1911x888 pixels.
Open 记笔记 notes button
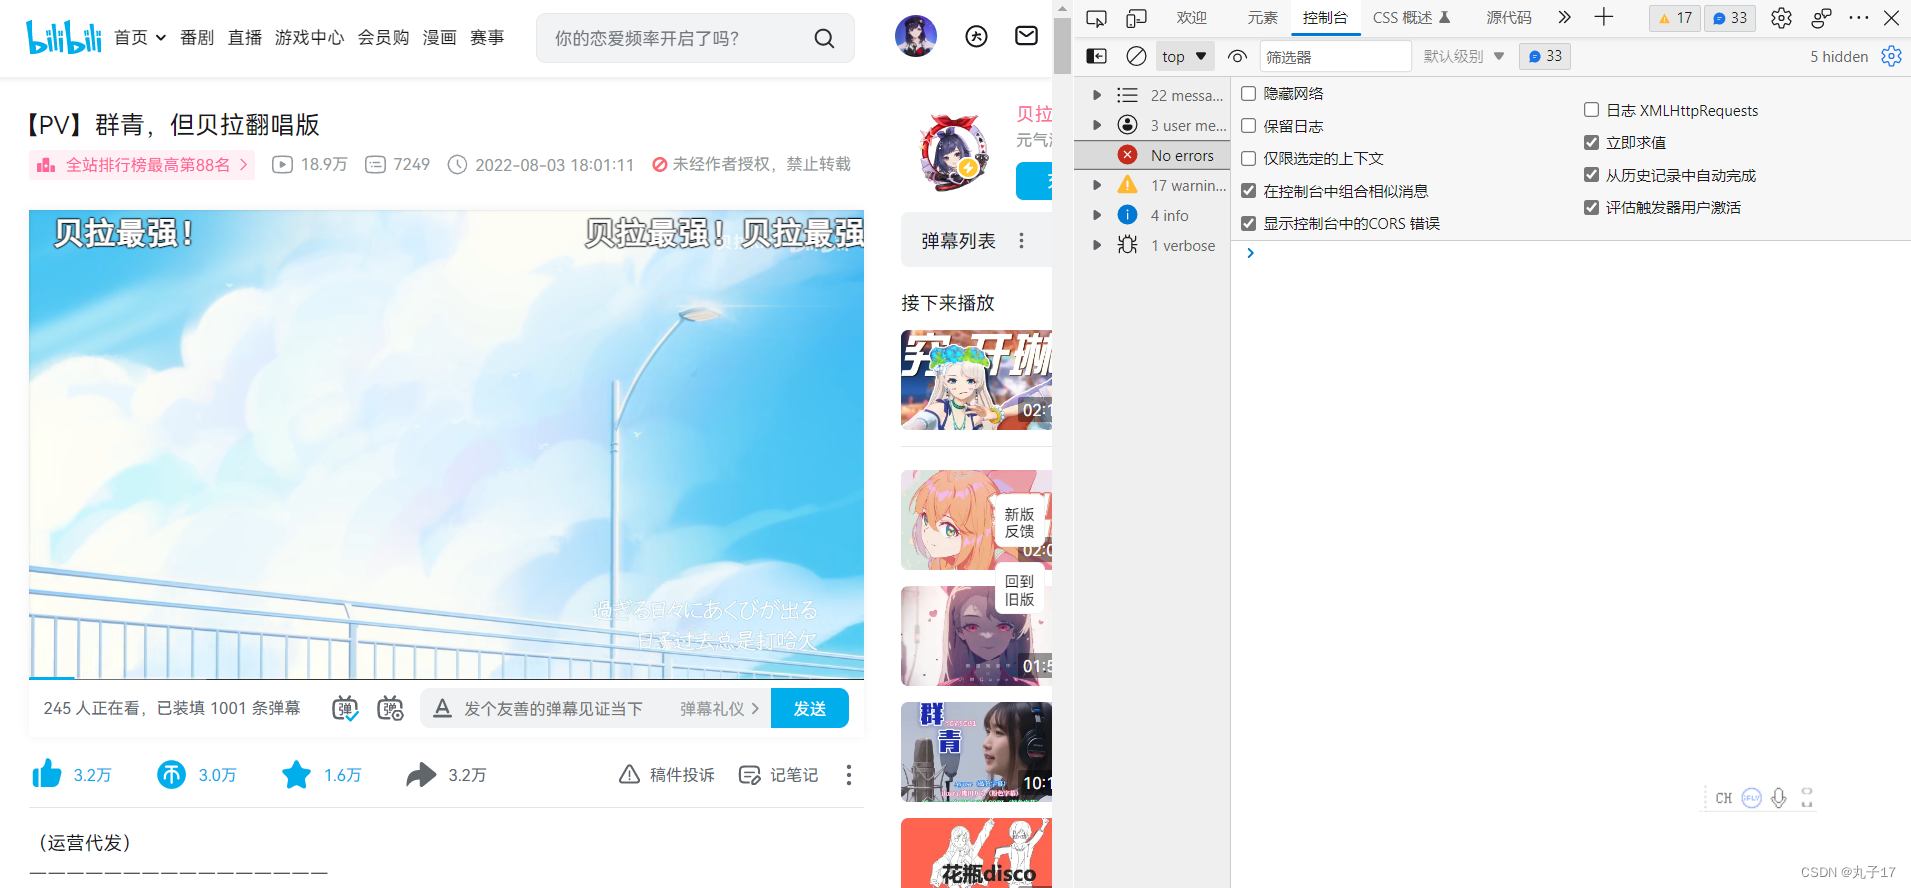click(x=778, y=774)
